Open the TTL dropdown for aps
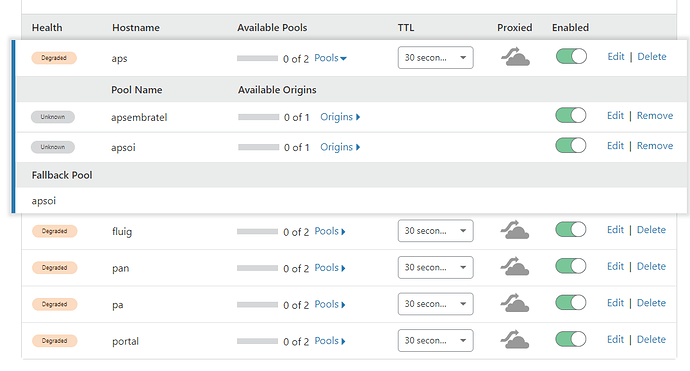The height and width of the screenshot is (371, 690). (436, 58)
